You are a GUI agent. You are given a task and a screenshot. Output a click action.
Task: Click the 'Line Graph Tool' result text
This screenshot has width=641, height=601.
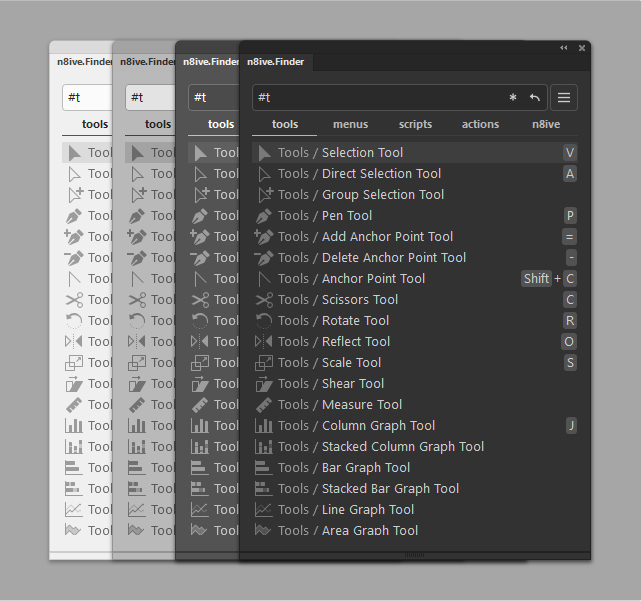[368, 510]
